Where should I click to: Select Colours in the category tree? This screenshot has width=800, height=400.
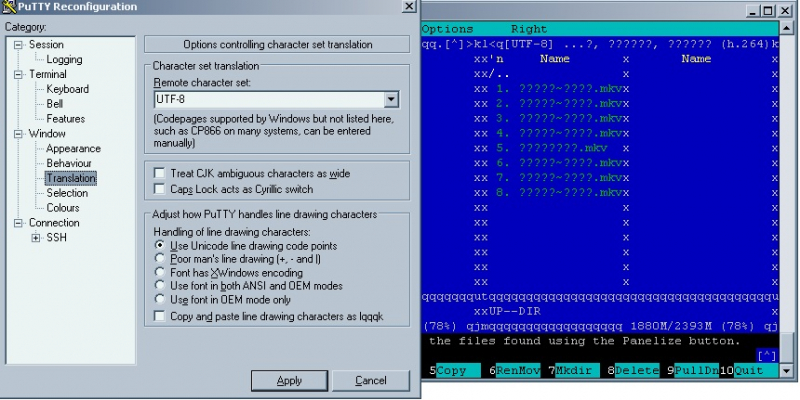[x=63, y=208]
